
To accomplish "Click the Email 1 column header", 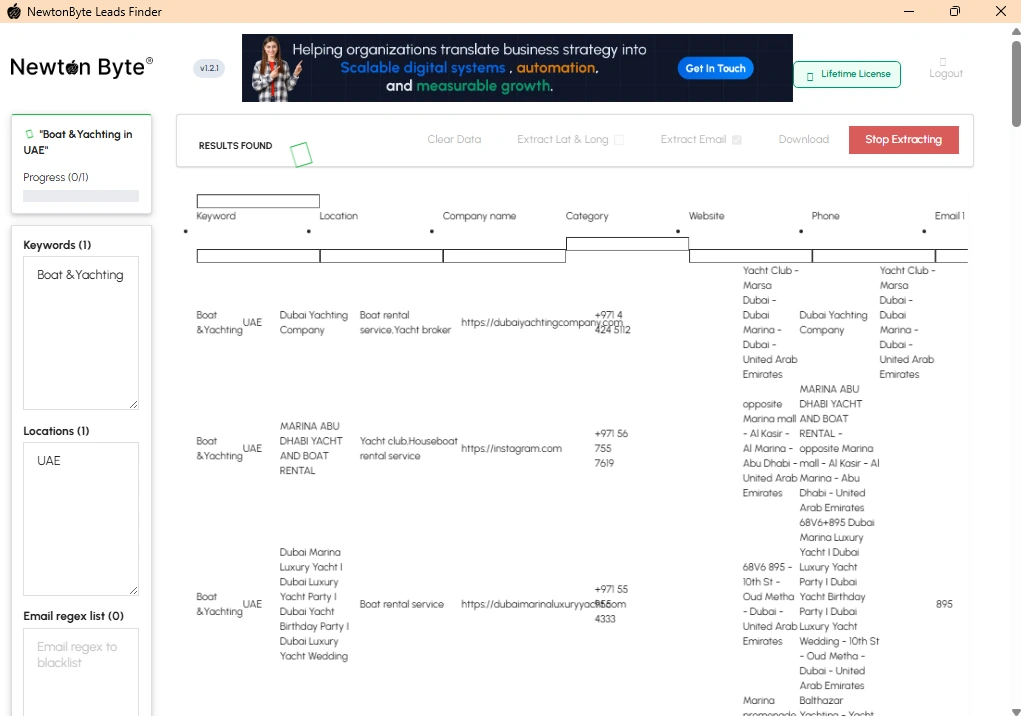I will tap(950, 216).
